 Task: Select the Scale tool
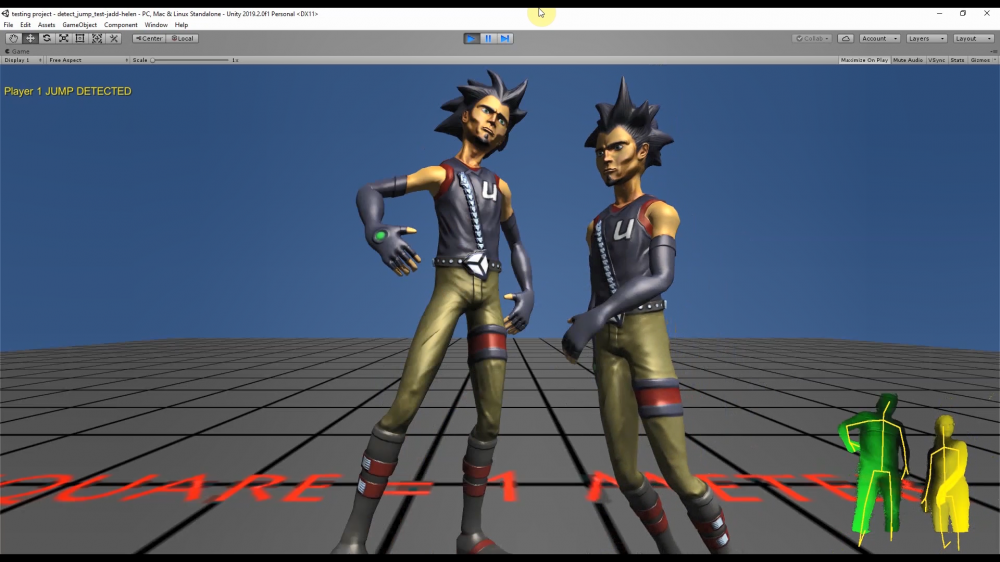[63, 38]
